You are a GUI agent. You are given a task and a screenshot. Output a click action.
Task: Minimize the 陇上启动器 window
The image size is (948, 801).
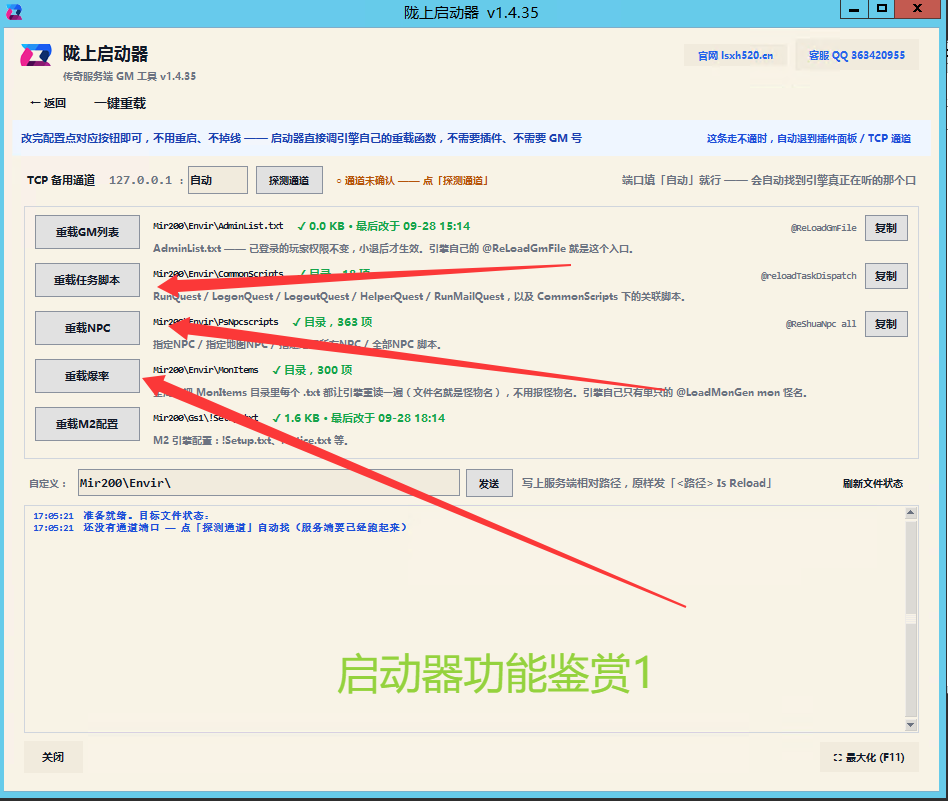point(854,9)
